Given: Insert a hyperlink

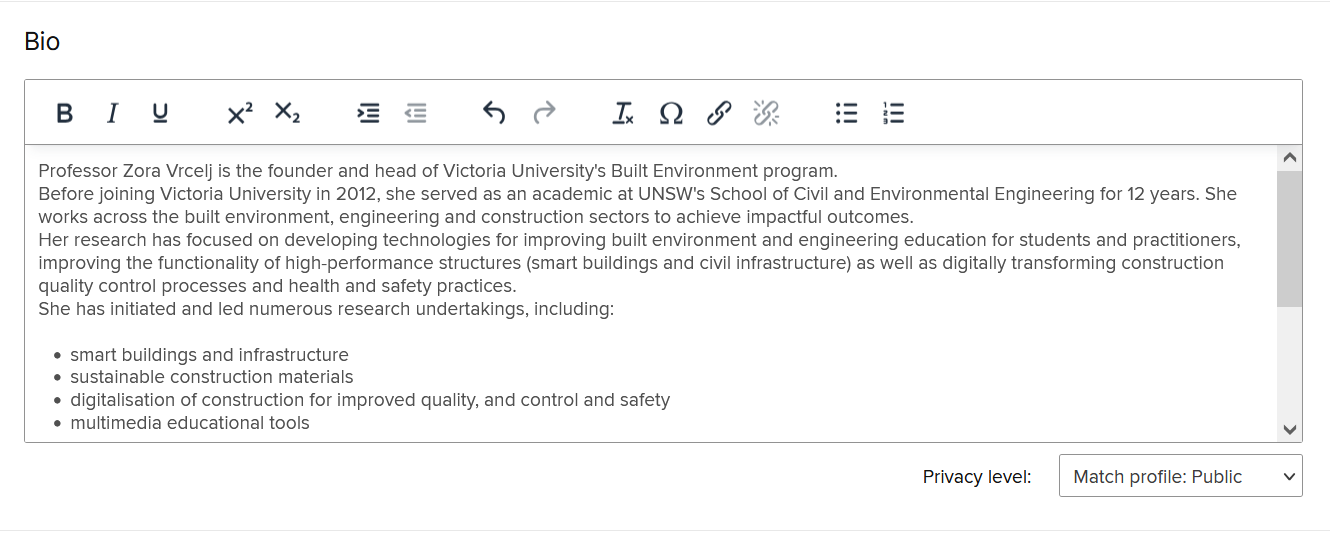Looking at the screenshot, I should (719, 113).
